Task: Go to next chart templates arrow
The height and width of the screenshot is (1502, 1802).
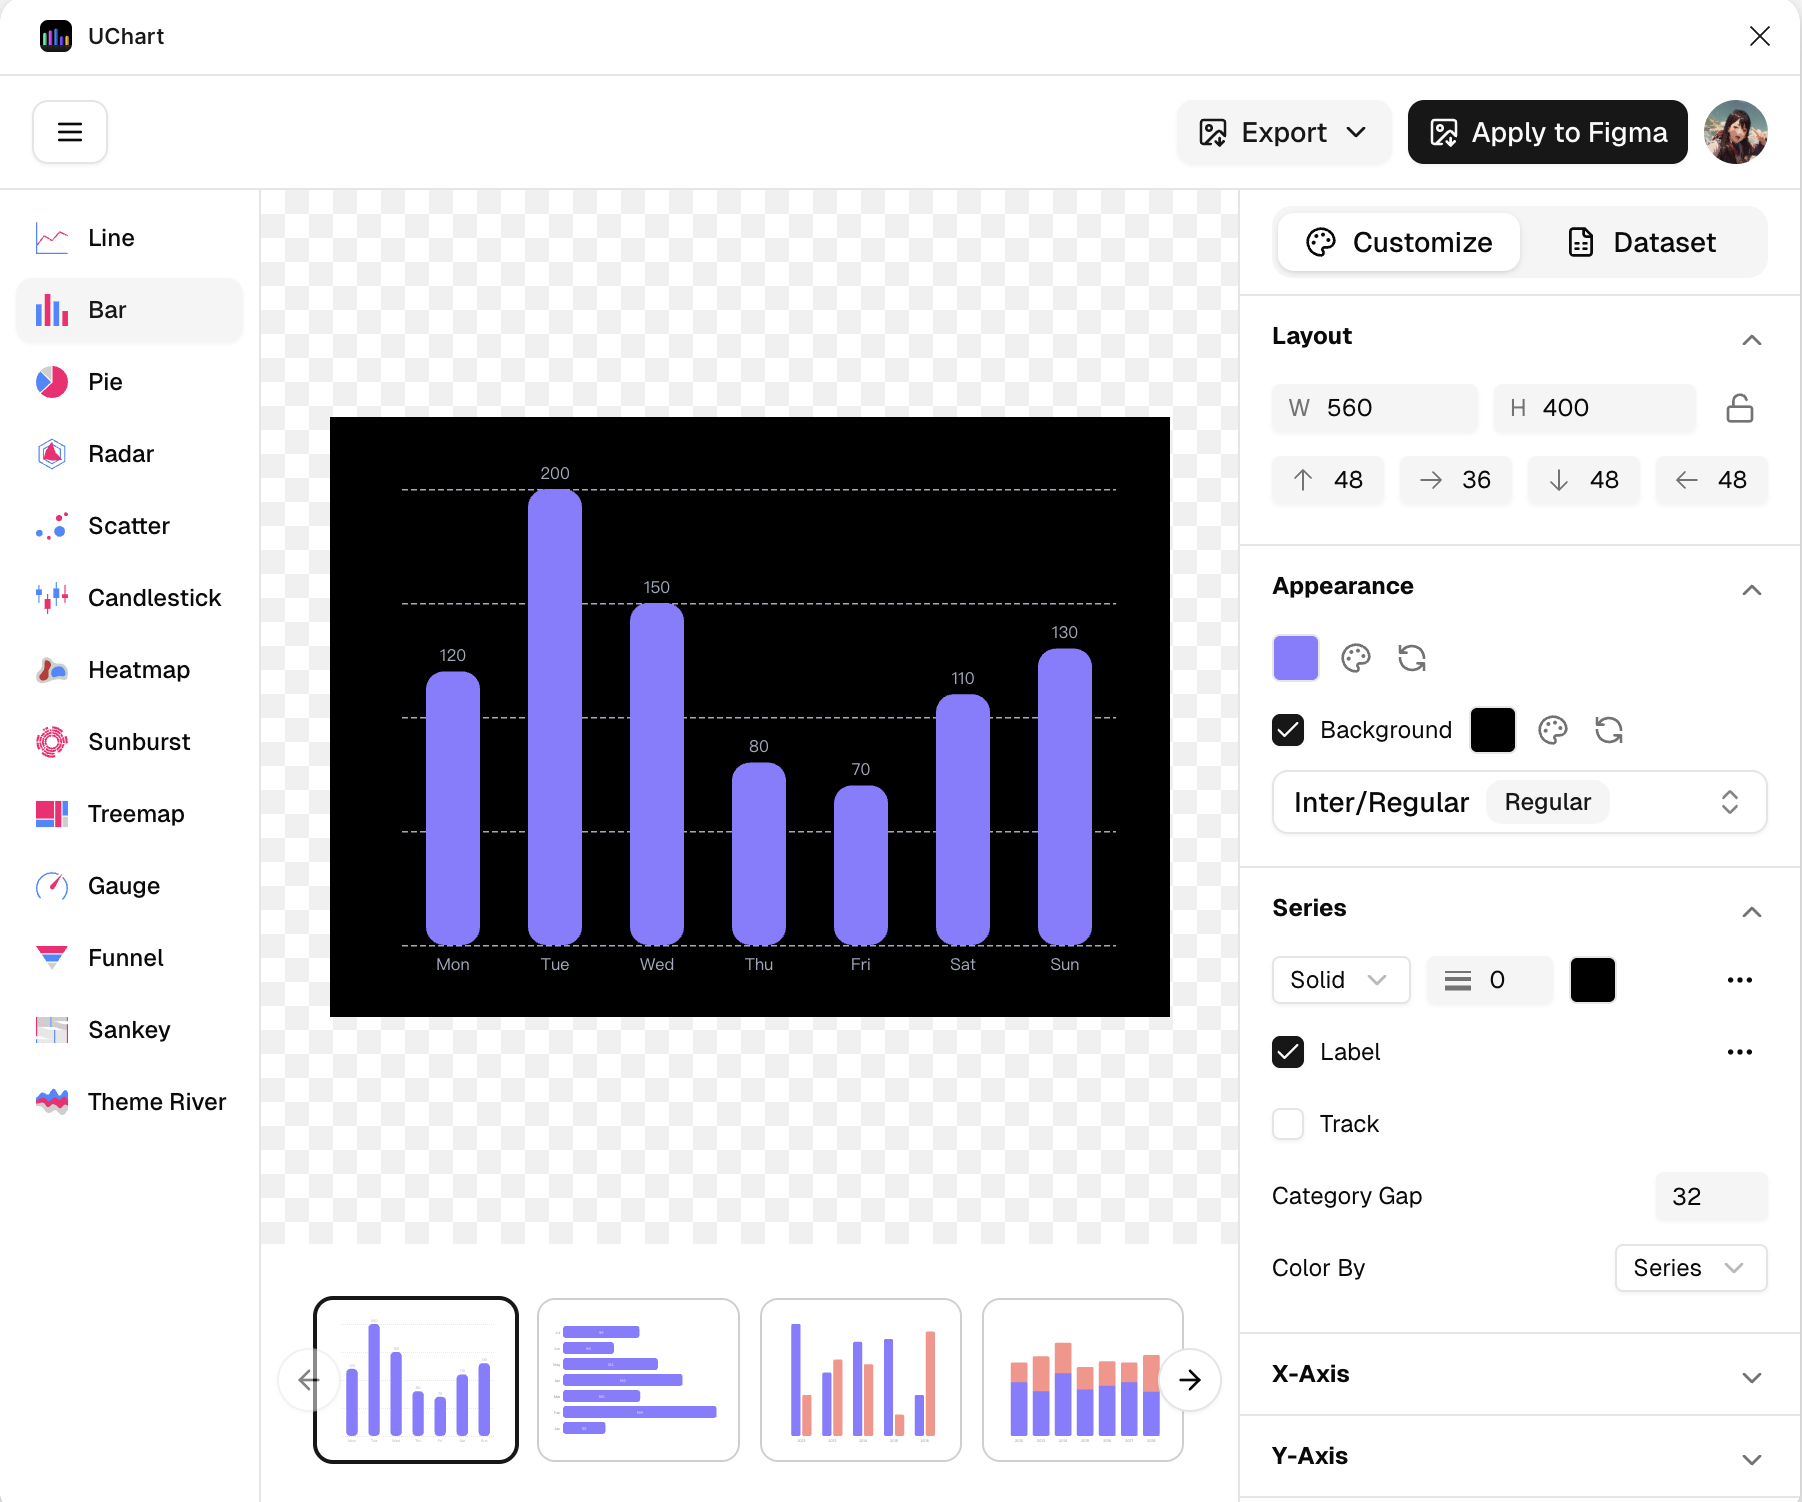Action: [x=1189, y=1380]
